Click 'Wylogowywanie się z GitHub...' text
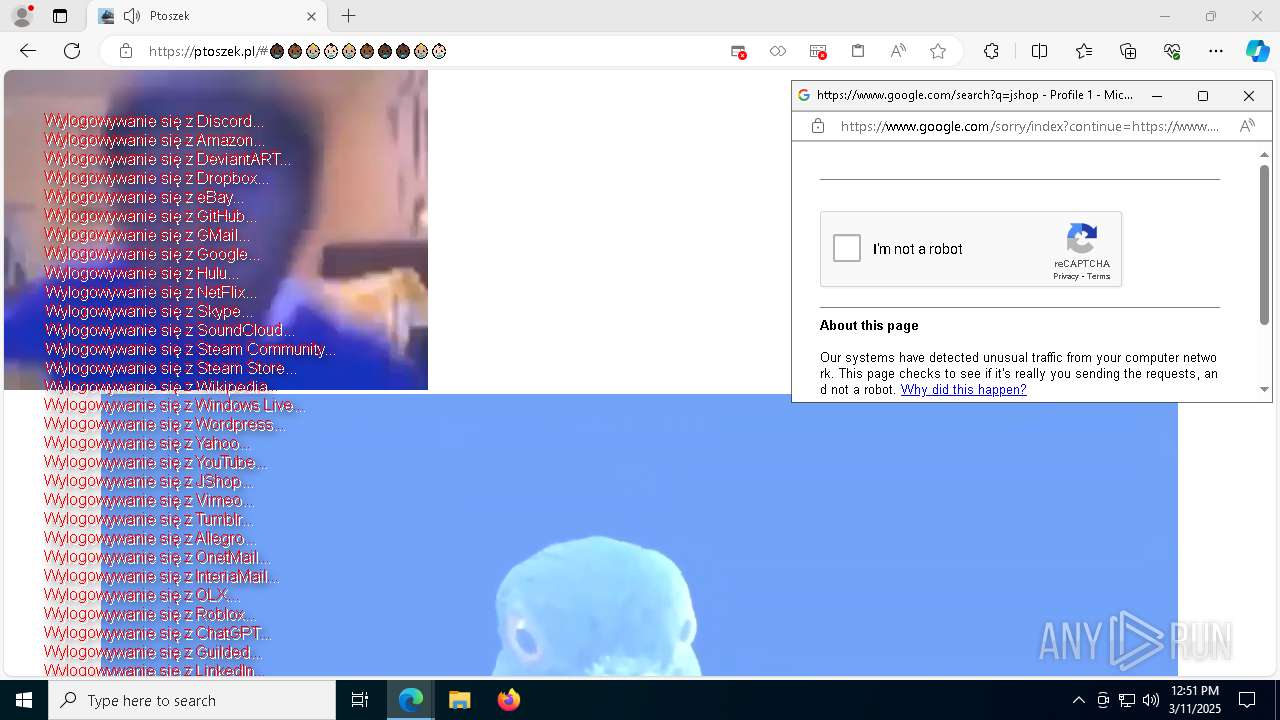Screen dimensions: 1280x720 pos(150,216)
